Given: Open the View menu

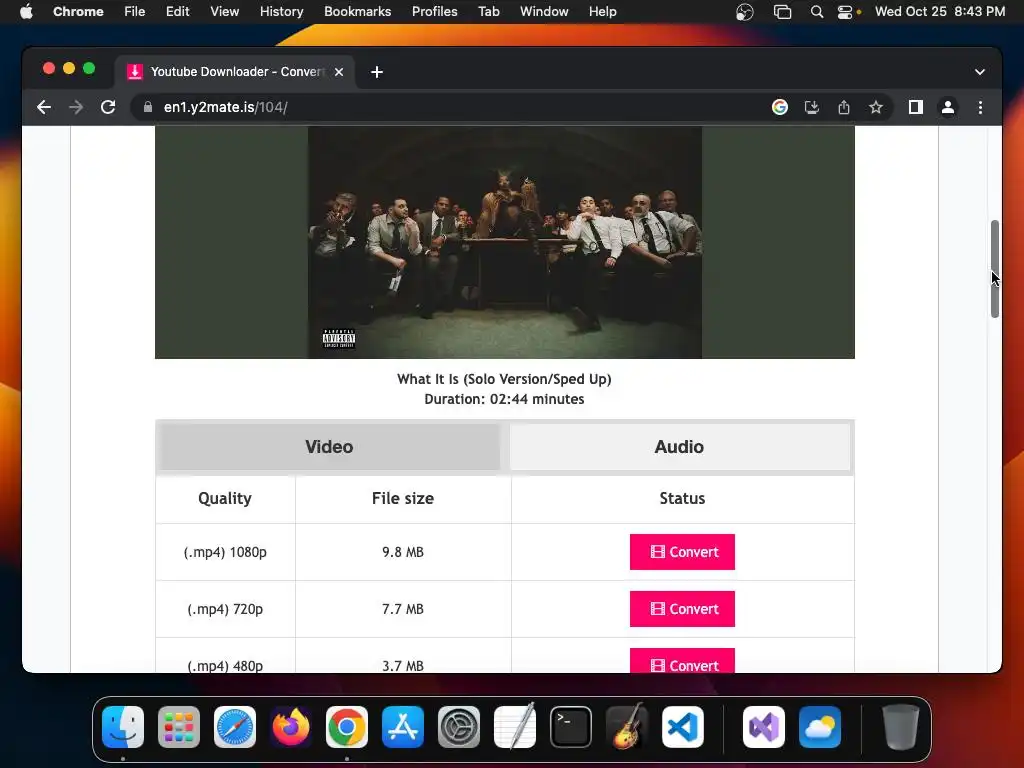Looking at the screenshot, I should tap(225, 11).
